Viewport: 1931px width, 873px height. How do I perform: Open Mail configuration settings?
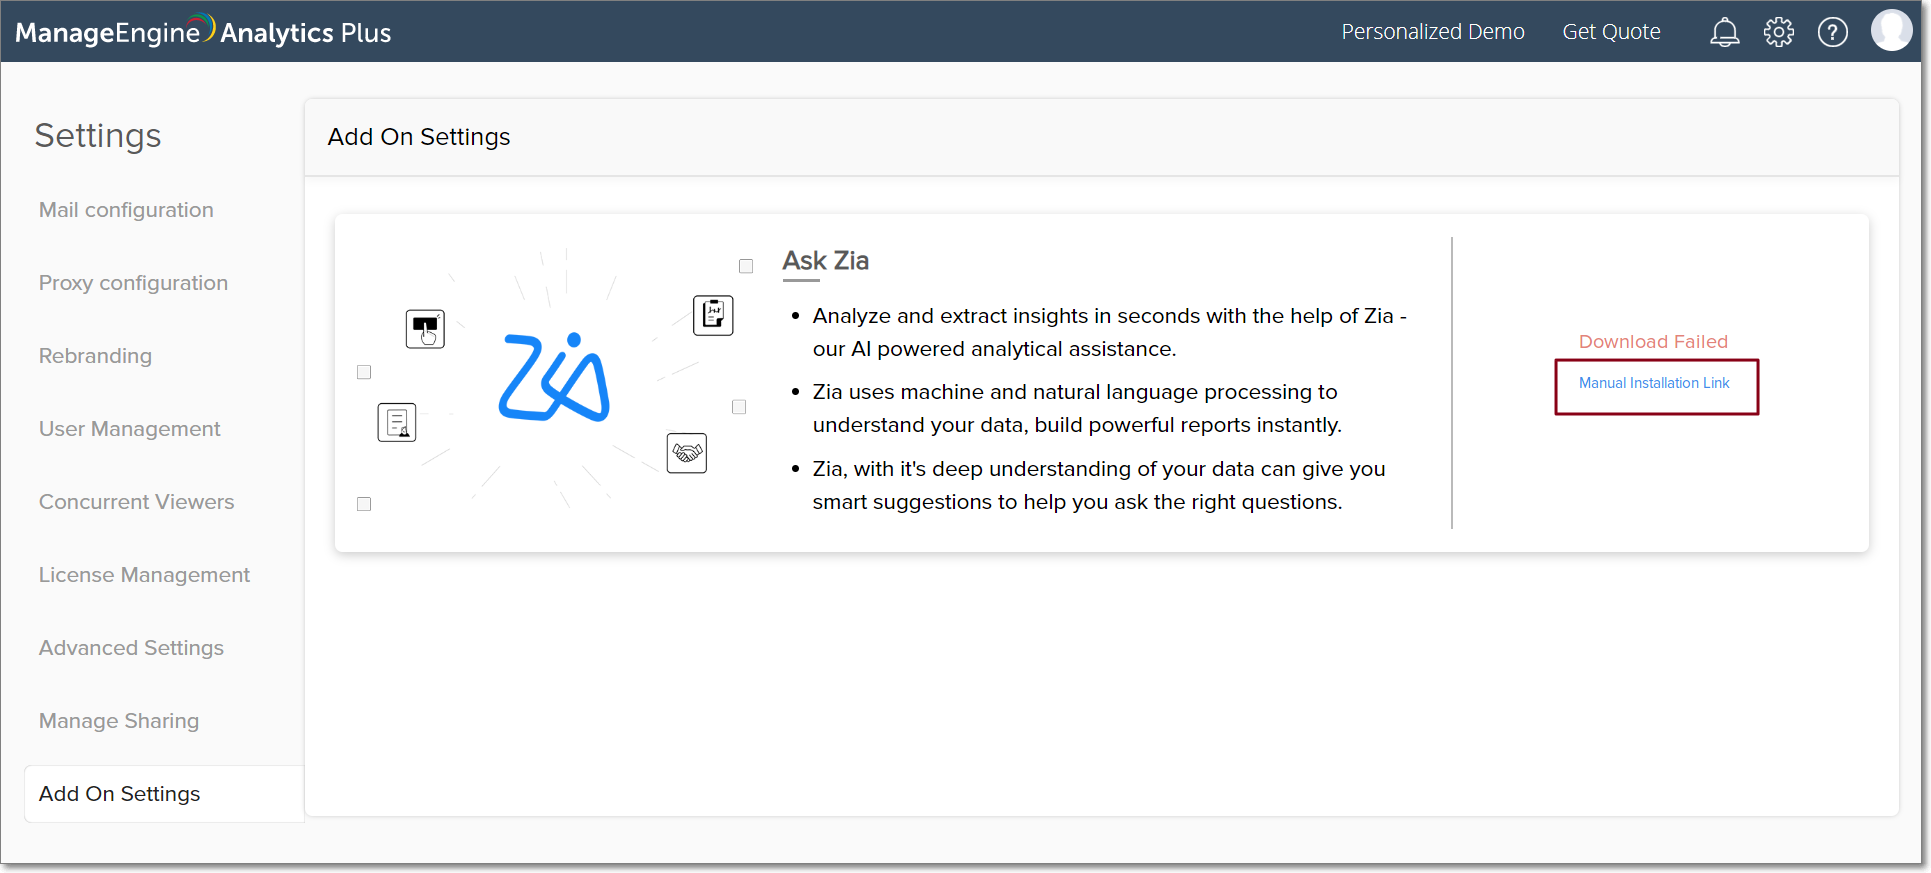126,210
